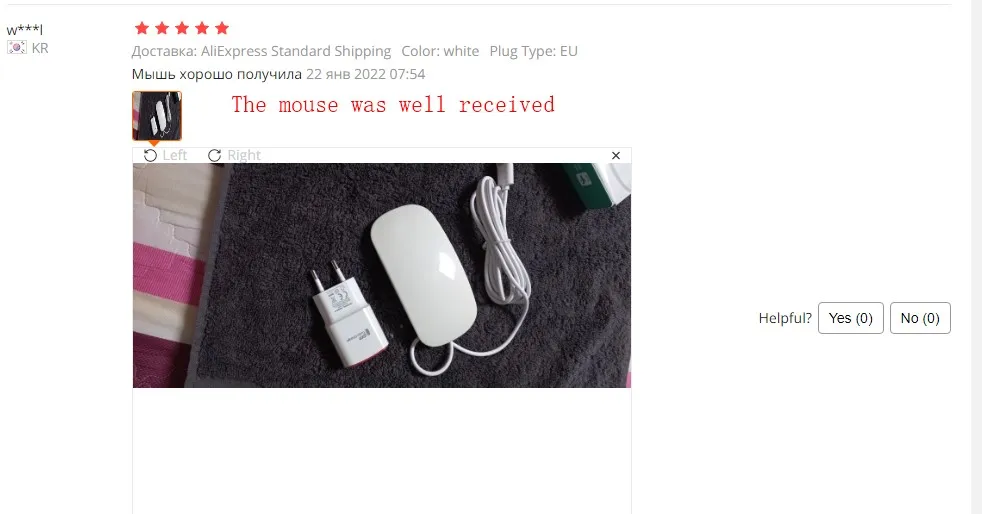Image resolution: width=982 pixels, height=514 pixels.
Task: Click the third red rating star
Action: [182, 28]
